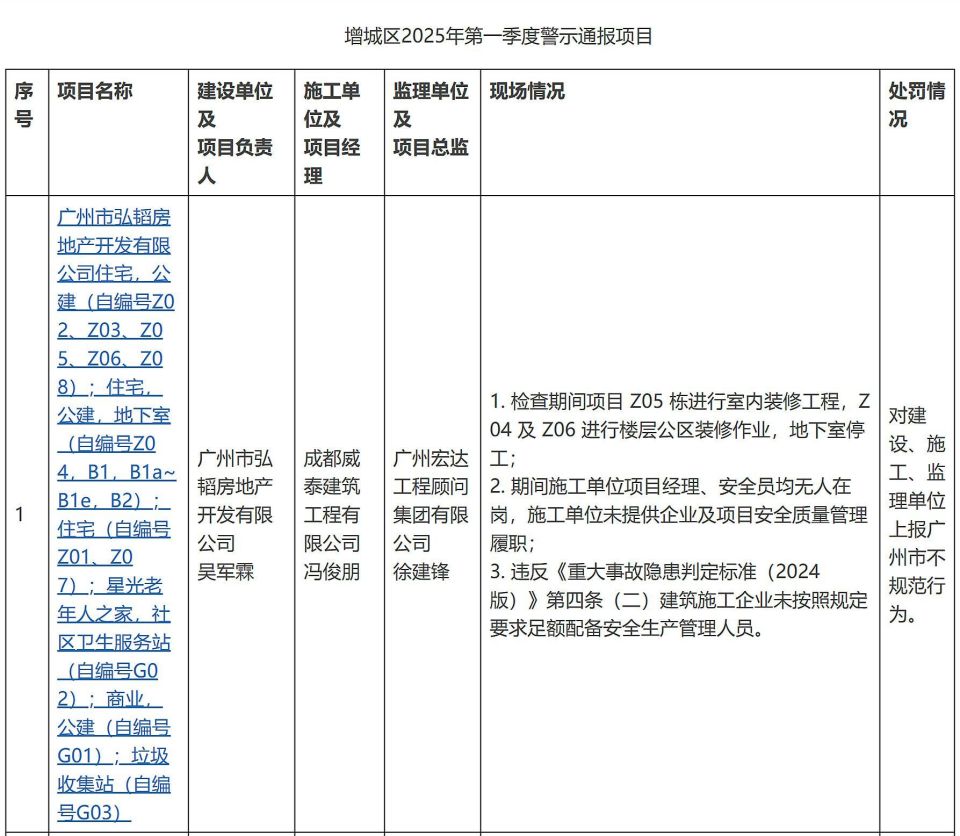Click item 3 text about 重大事故隐患判定标准
960x836 pixels.
pyautogui.click(x=678, y=600)
